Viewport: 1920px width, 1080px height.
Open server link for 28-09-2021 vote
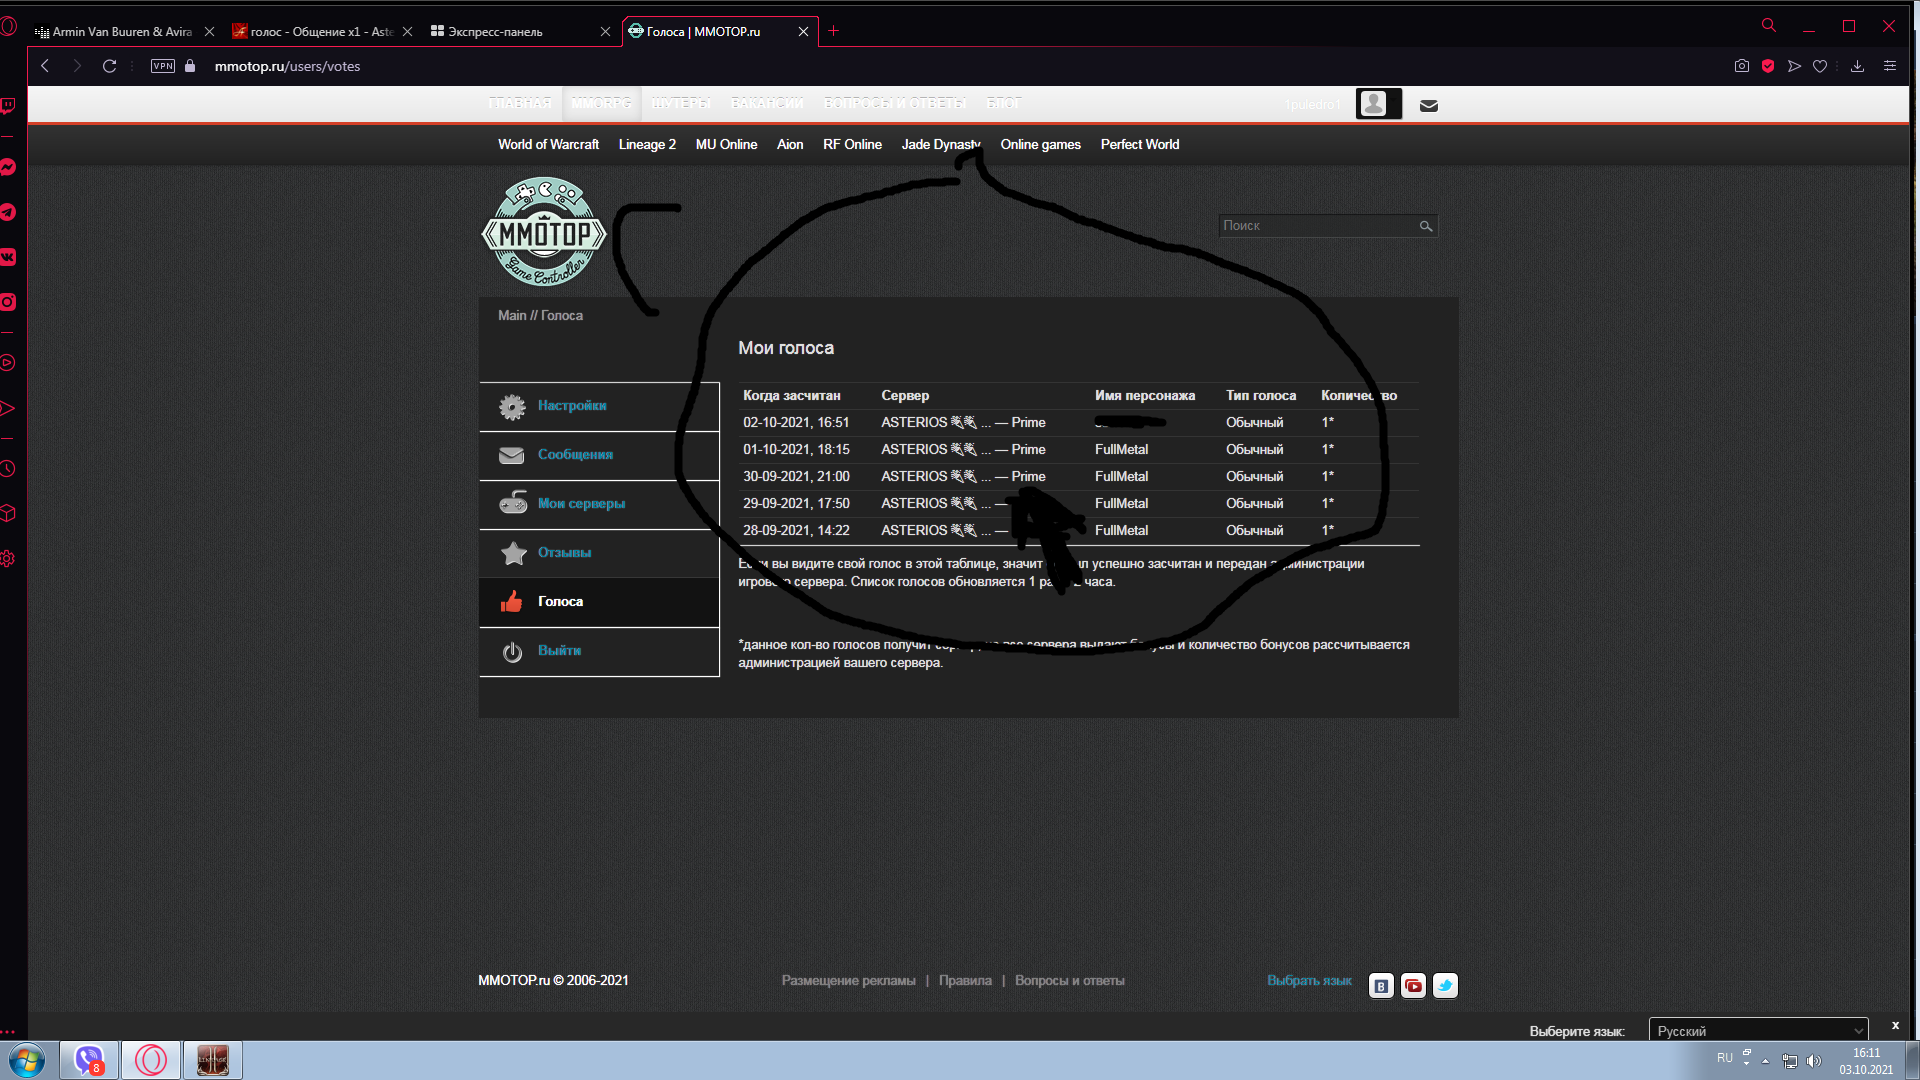pyautogui.click(x=945, y=531)
